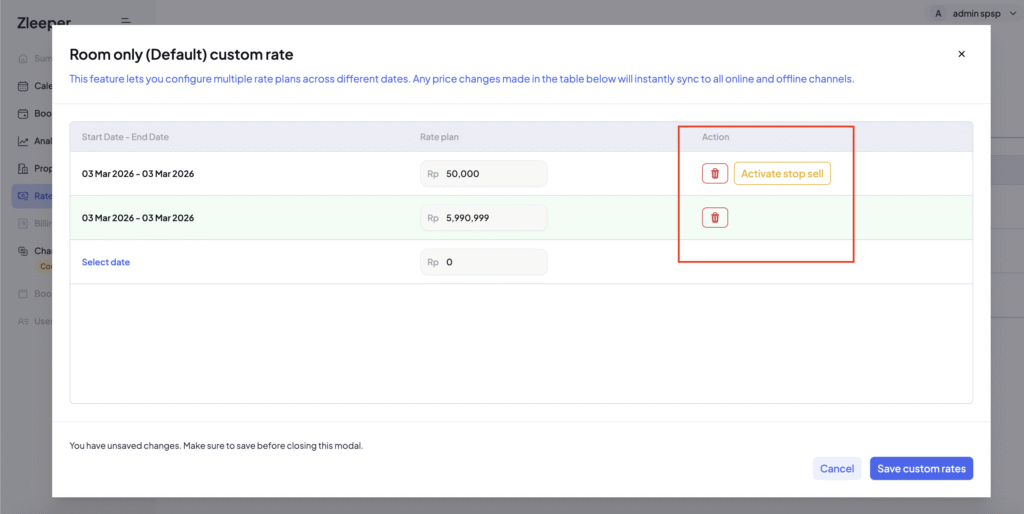Screen dimensions: 1024x514
Task: Click the Analytics chart icon in sidebar
Action: (x=24, y=141)
